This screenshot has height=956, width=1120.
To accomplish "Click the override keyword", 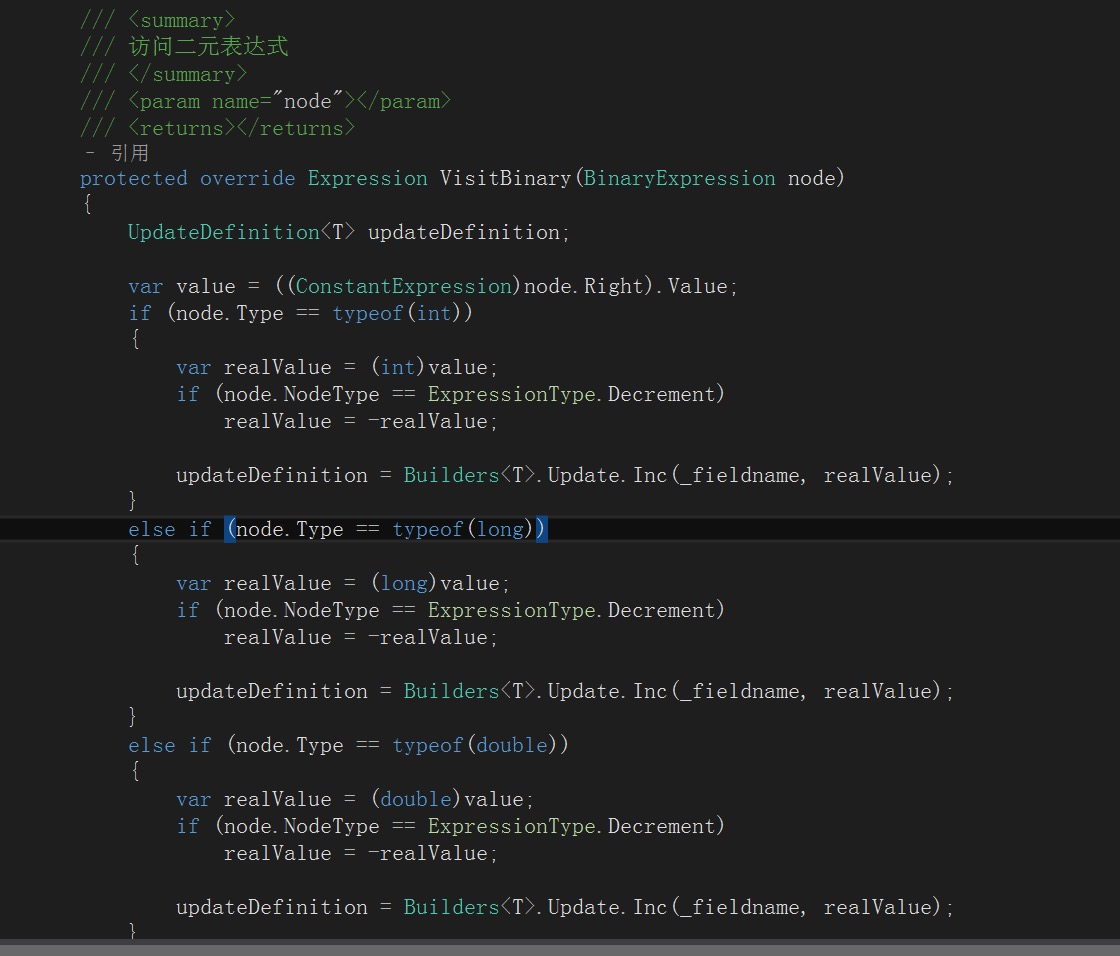I will (x=247, y=178).
